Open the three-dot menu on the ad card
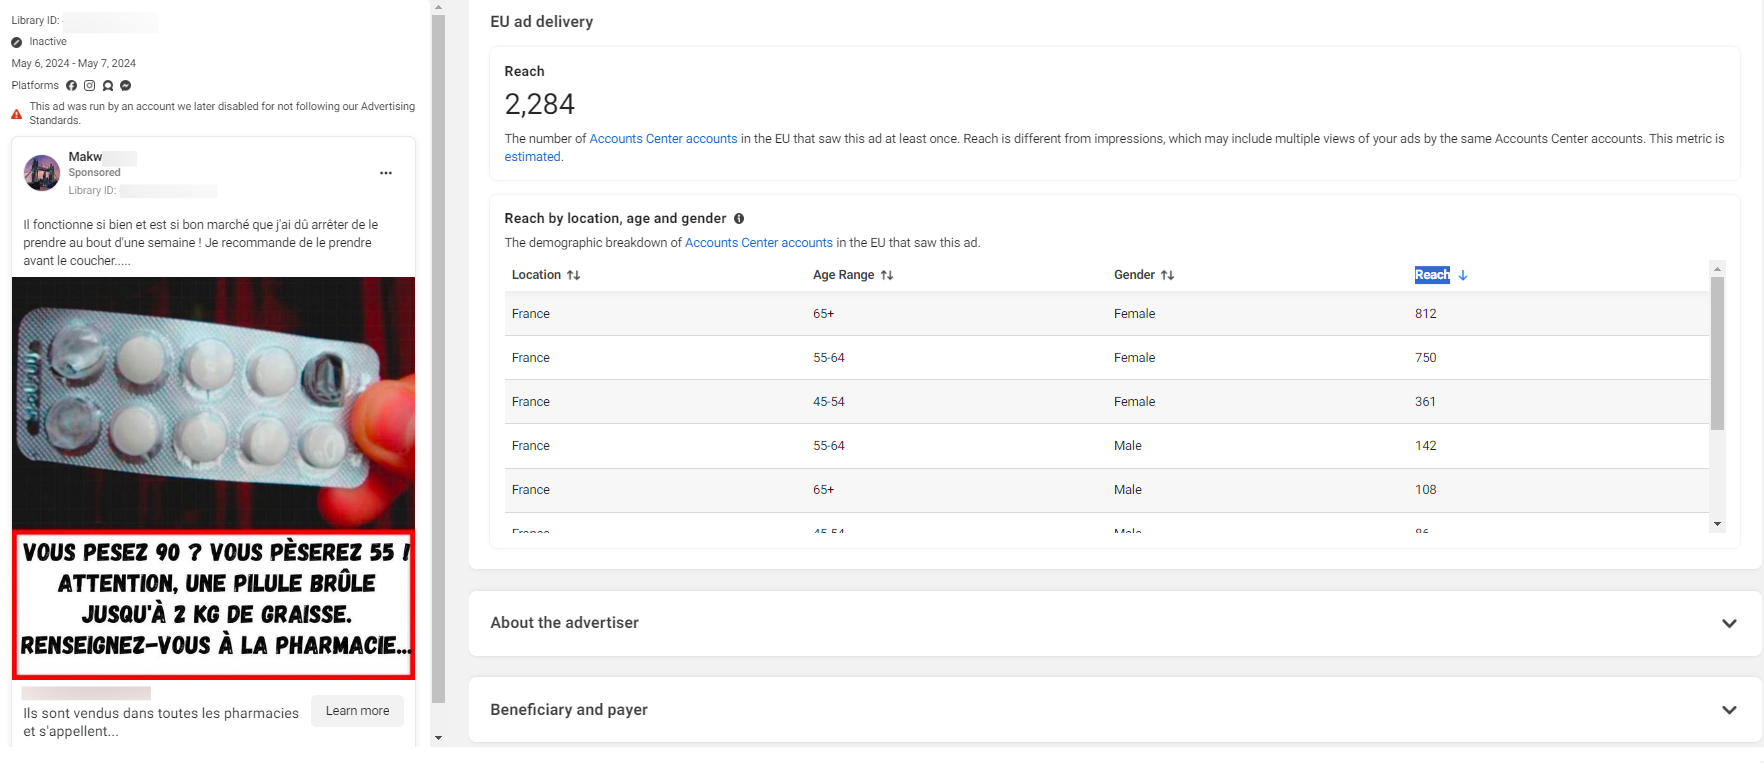The image size is (1764, 763). pos(386,173)
